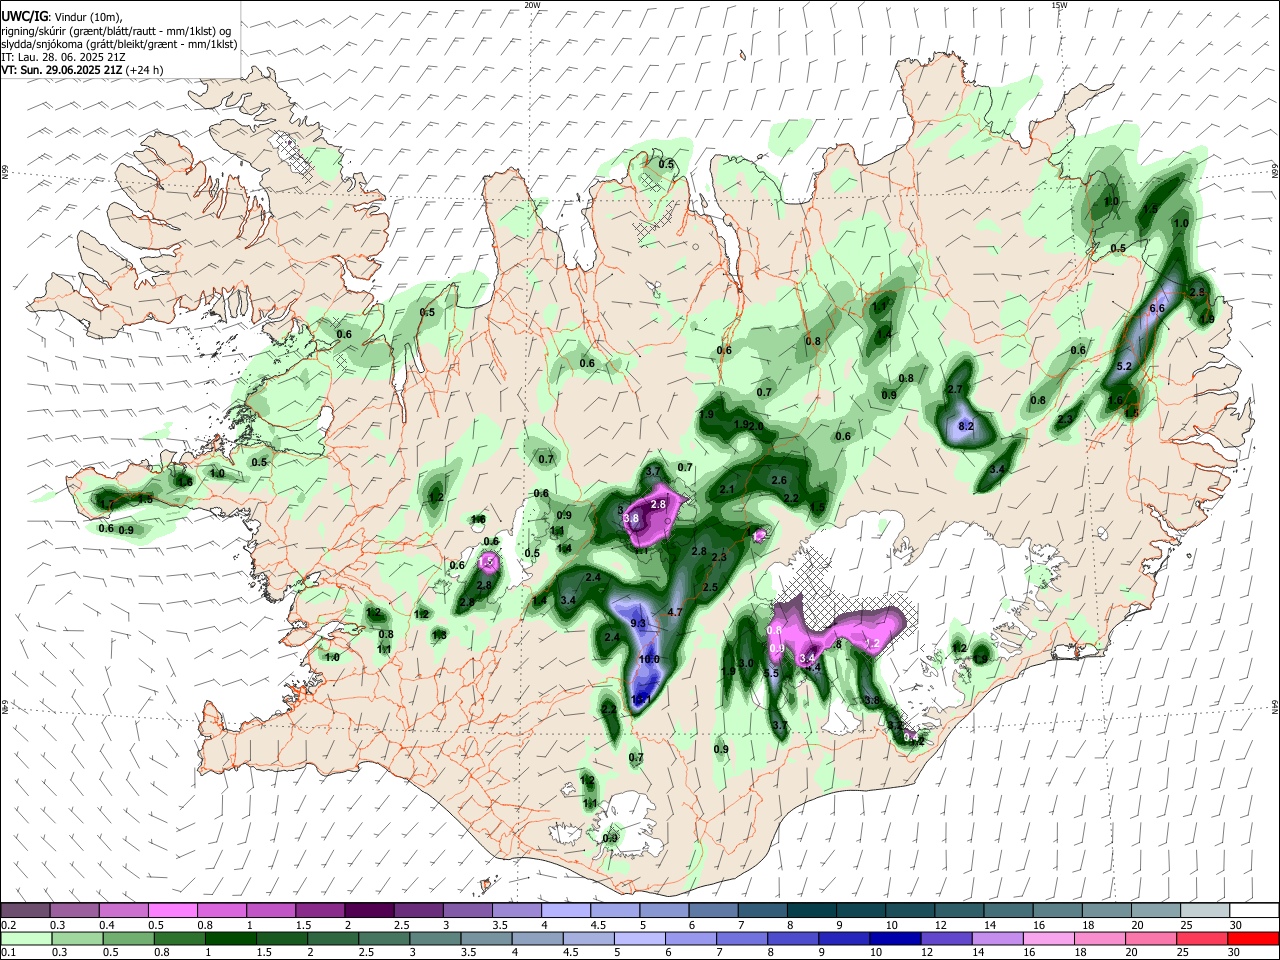Pick the deep blue 10 swatch in bottom scale
This screenshot has height=960, width=1280.
tap(893, 938)
